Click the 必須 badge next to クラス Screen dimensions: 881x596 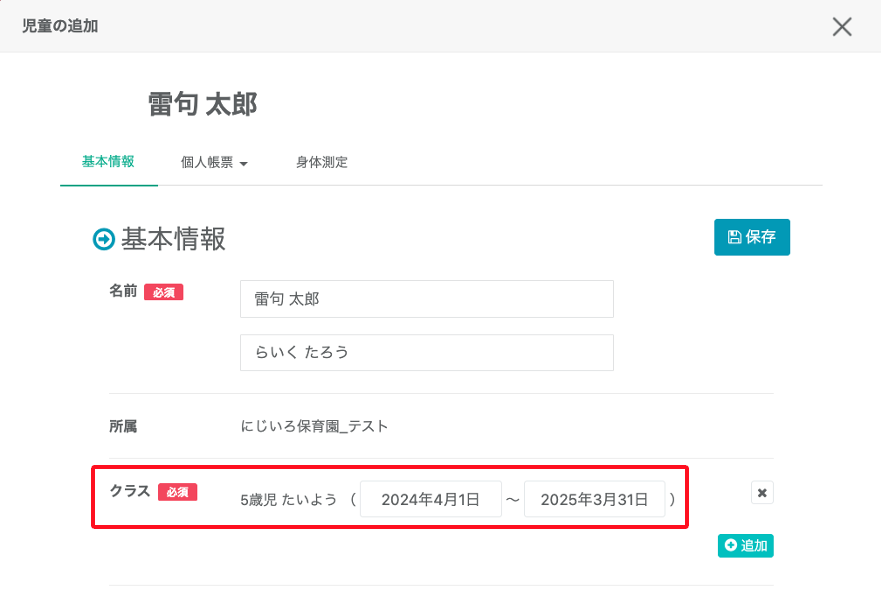178,492
